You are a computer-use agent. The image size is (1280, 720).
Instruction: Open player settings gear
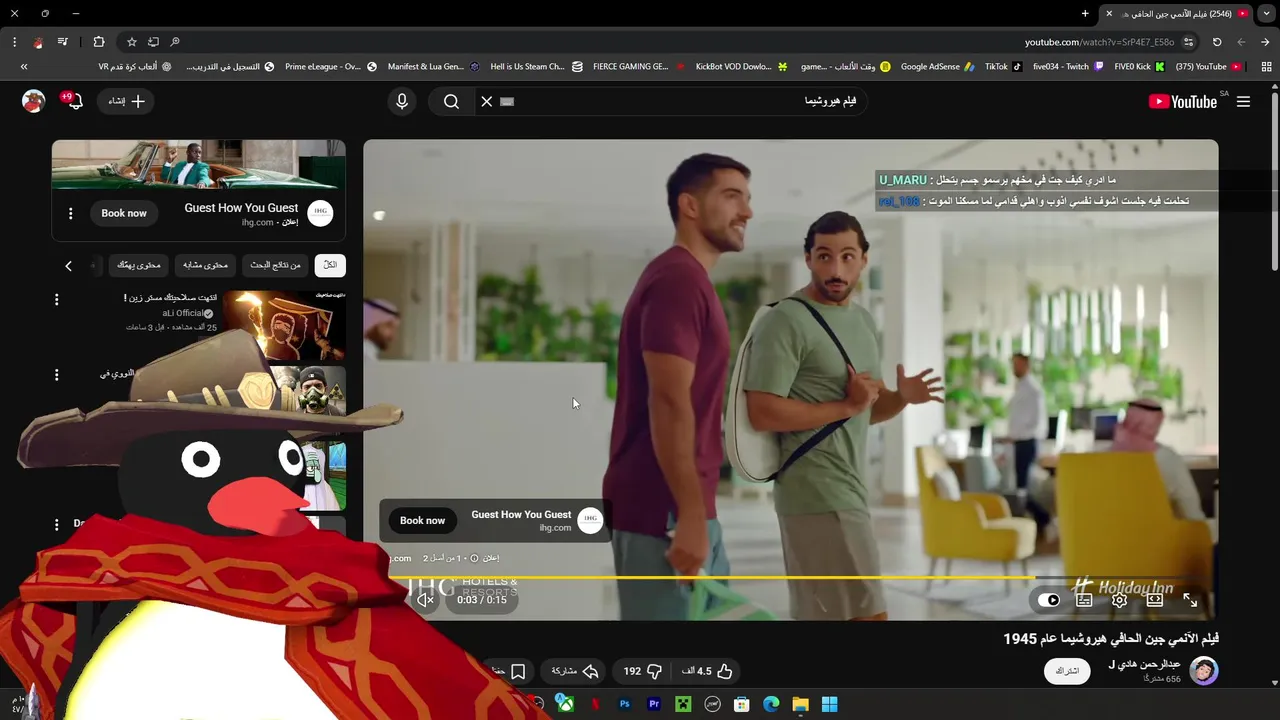tap(1119, 600)
